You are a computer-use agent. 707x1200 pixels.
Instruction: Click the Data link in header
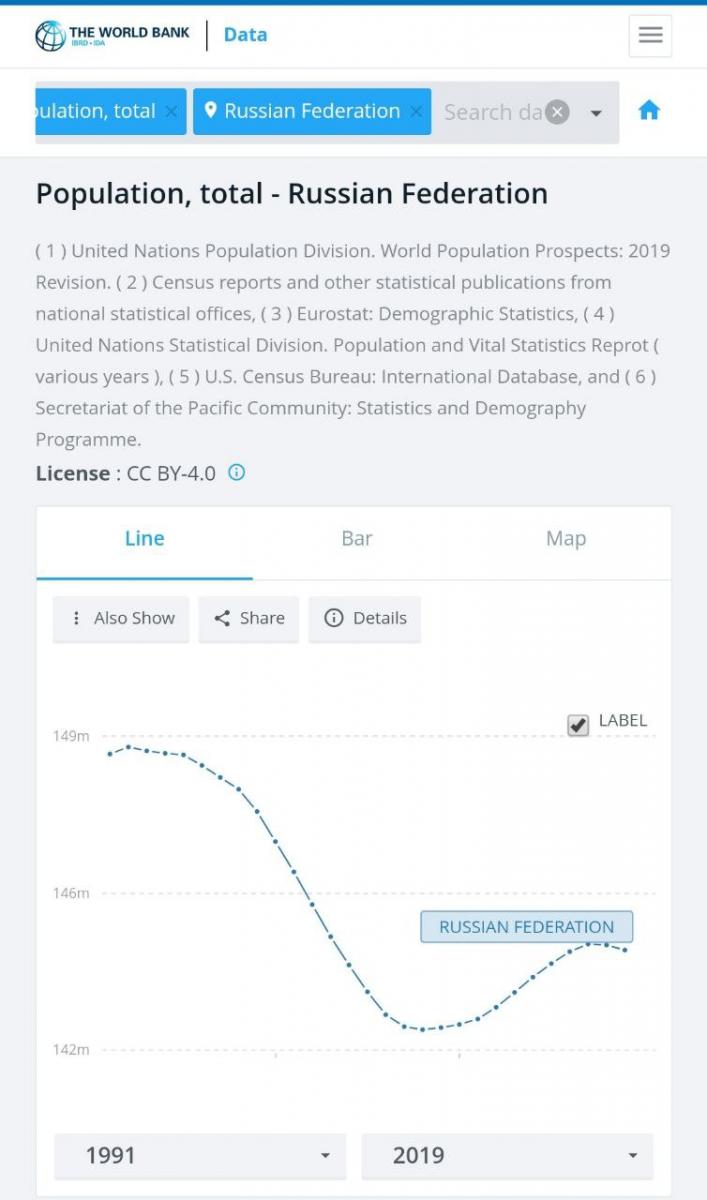click(x=245, y=35)
